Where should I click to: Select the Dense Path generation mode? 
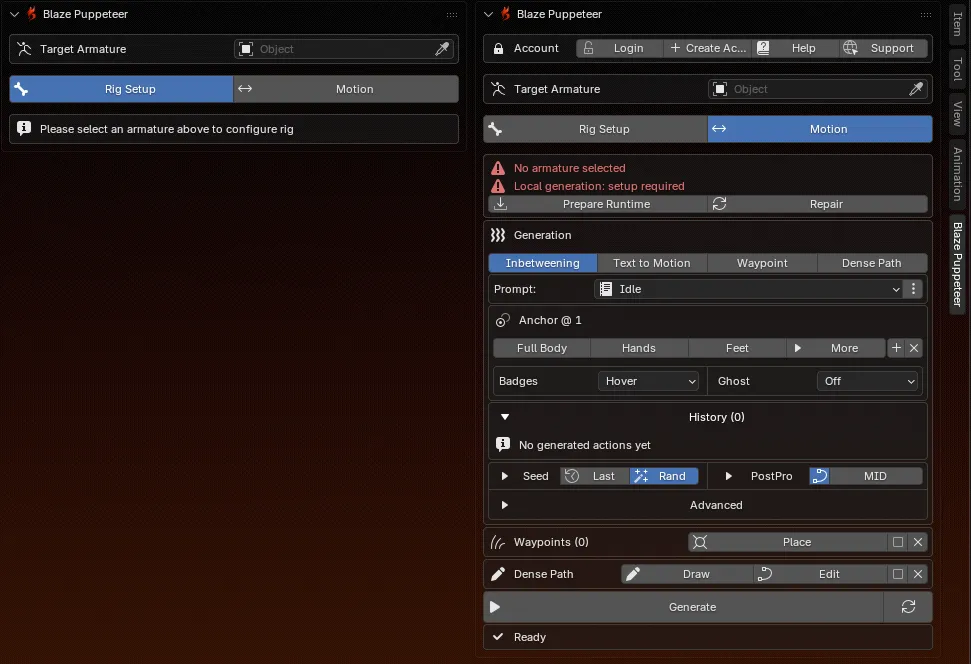872,263
